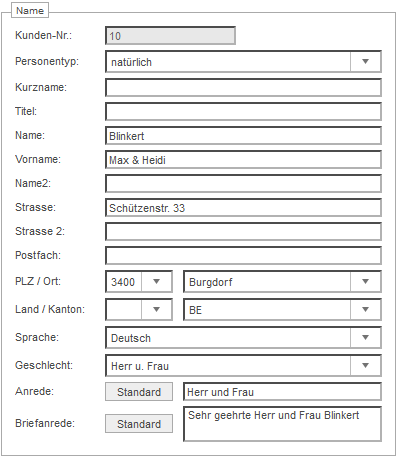Viewport: 399px width, 459px height.
Task: Click the greyed Kunden-Nr. field
Action: click(x=170, y=36)
